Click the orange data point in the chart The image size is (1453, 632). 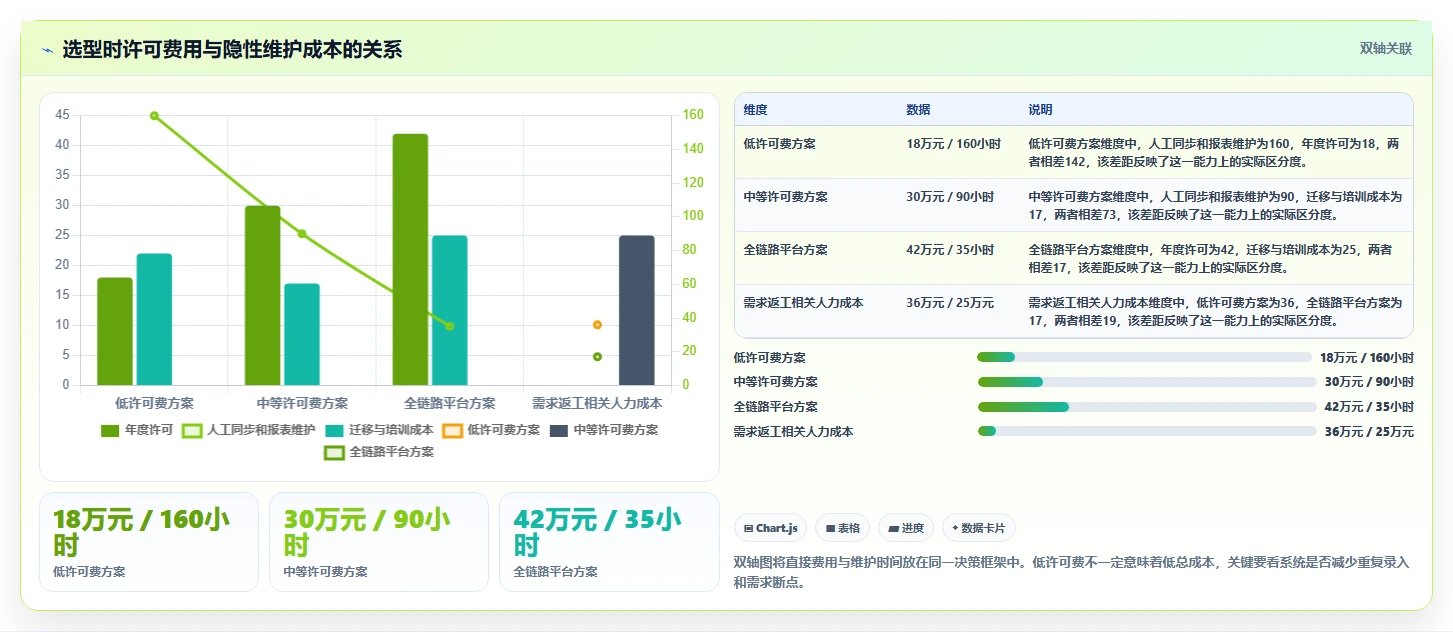click(597, 325)
